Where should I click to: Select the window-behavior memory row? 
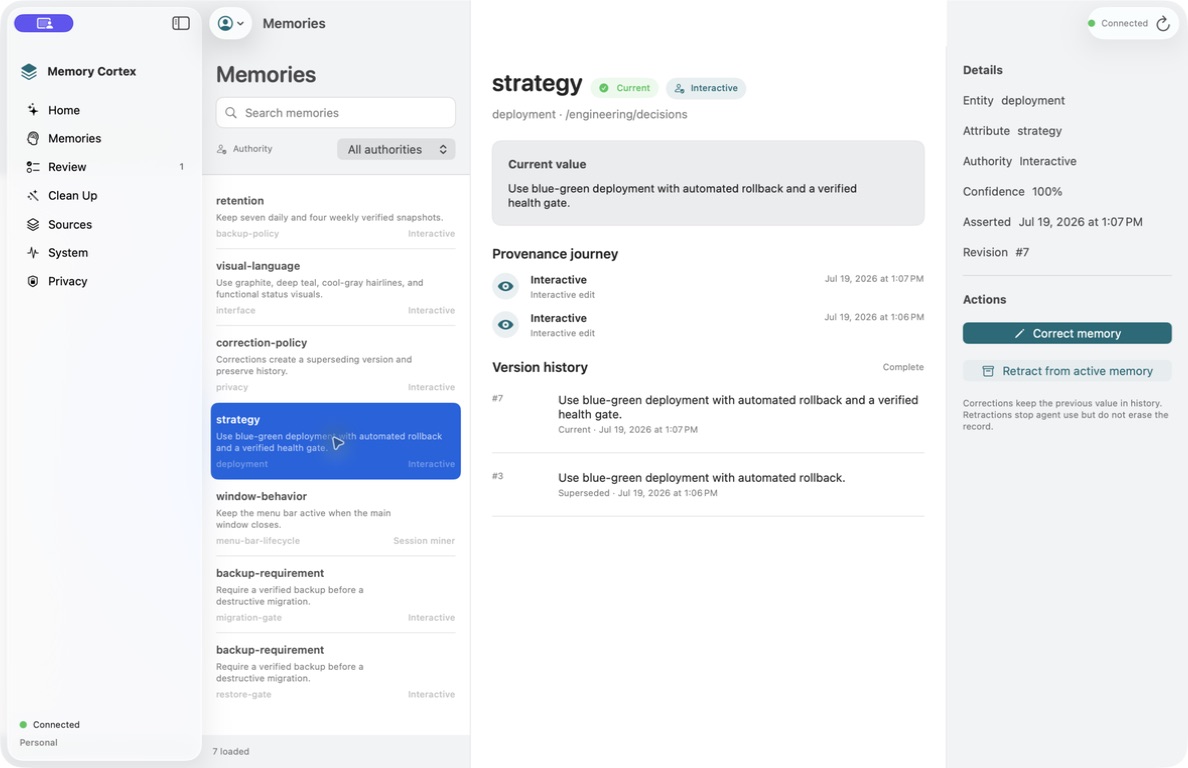tap(336, 518)
